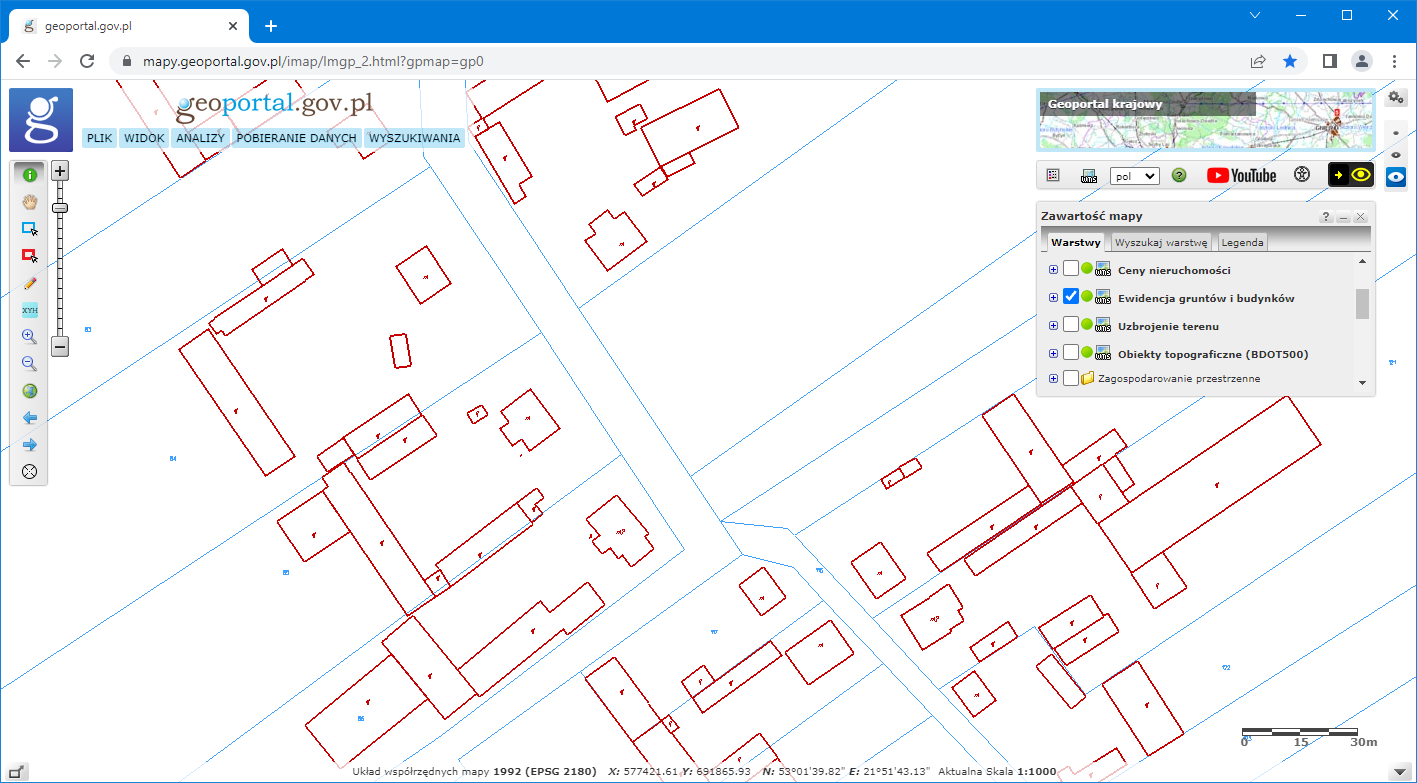Expand the Obiekty topograficzne (BDOT500) node
Screen dimensions: 1417x783
1053,353
